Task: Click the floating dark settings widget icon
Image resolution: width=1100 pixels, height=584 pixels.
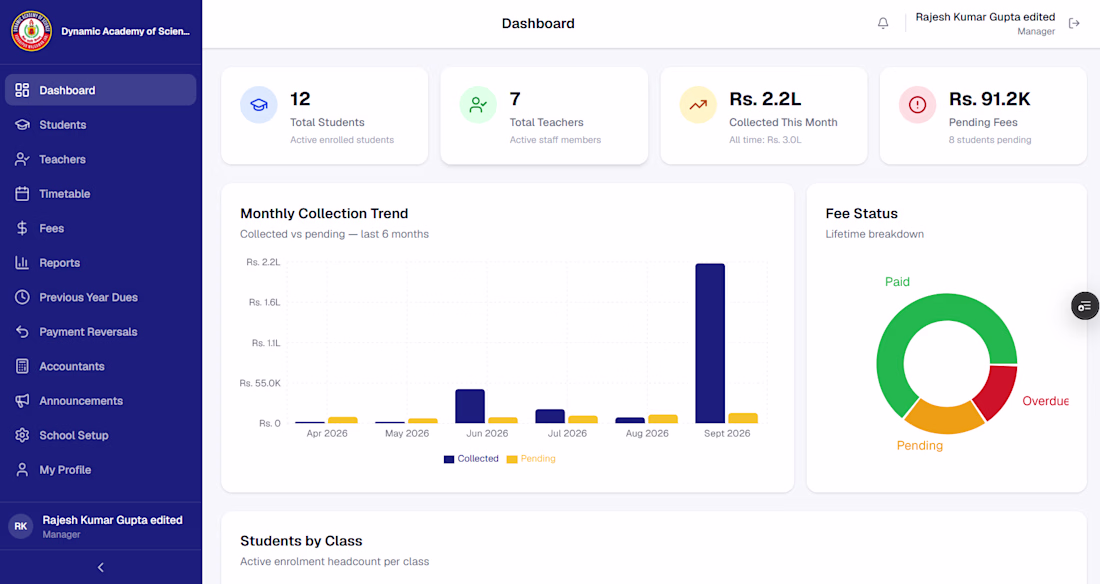Action: click(1085, 306)
